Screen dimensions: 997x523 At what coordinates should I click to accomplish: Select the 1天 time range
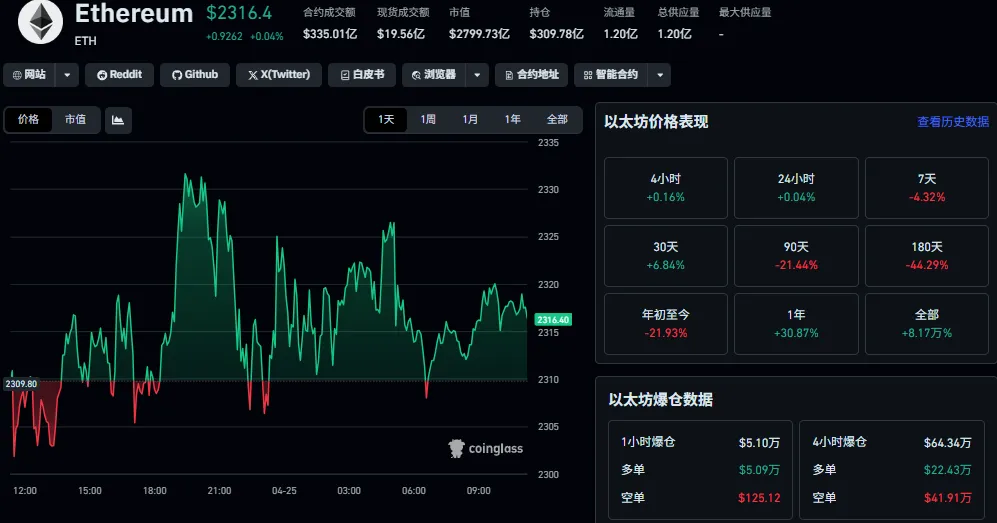pos(386,119)
